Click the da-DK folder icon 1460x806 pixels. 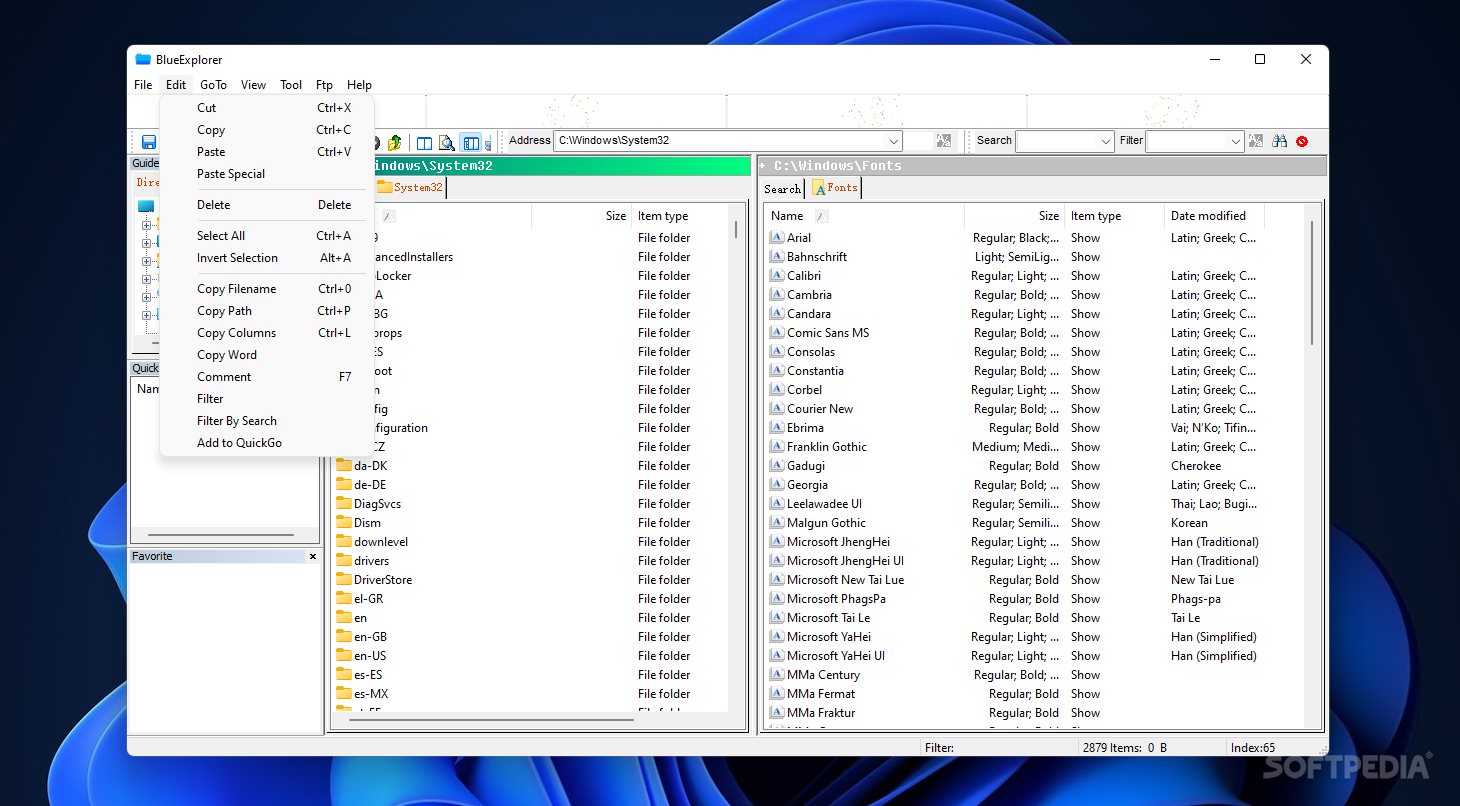343,466
